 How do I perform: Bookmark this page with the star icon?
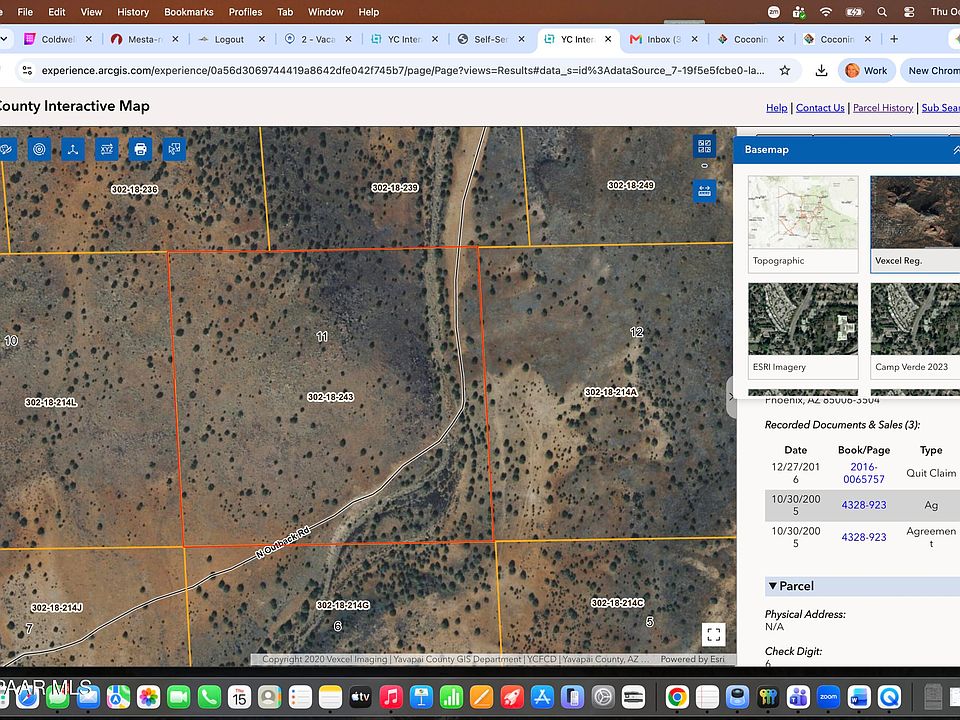[784, 70]
